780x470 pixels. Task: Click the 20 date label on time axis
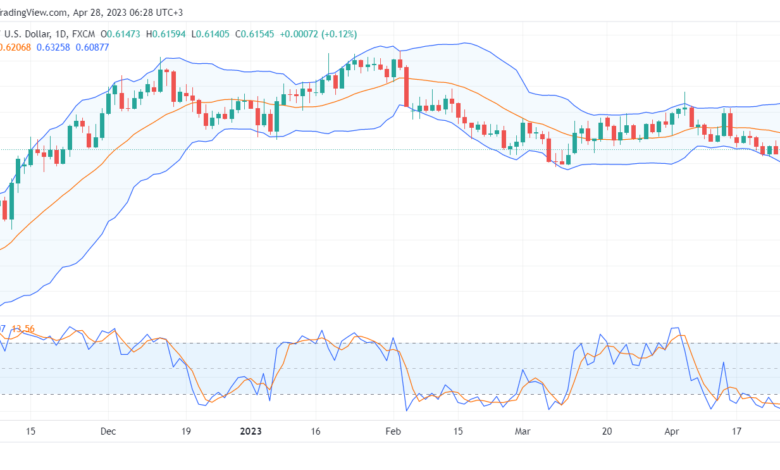click(x=607, y=431)
